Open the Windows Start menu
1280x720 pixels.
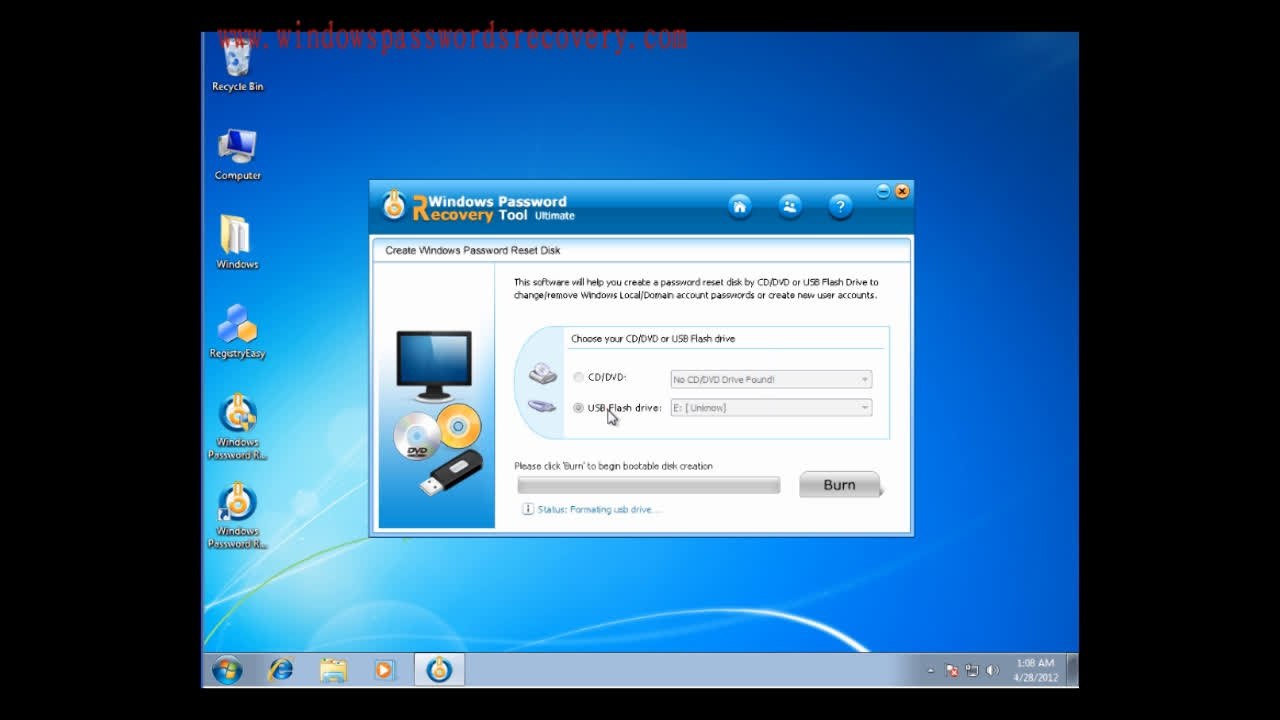(227, 670)
